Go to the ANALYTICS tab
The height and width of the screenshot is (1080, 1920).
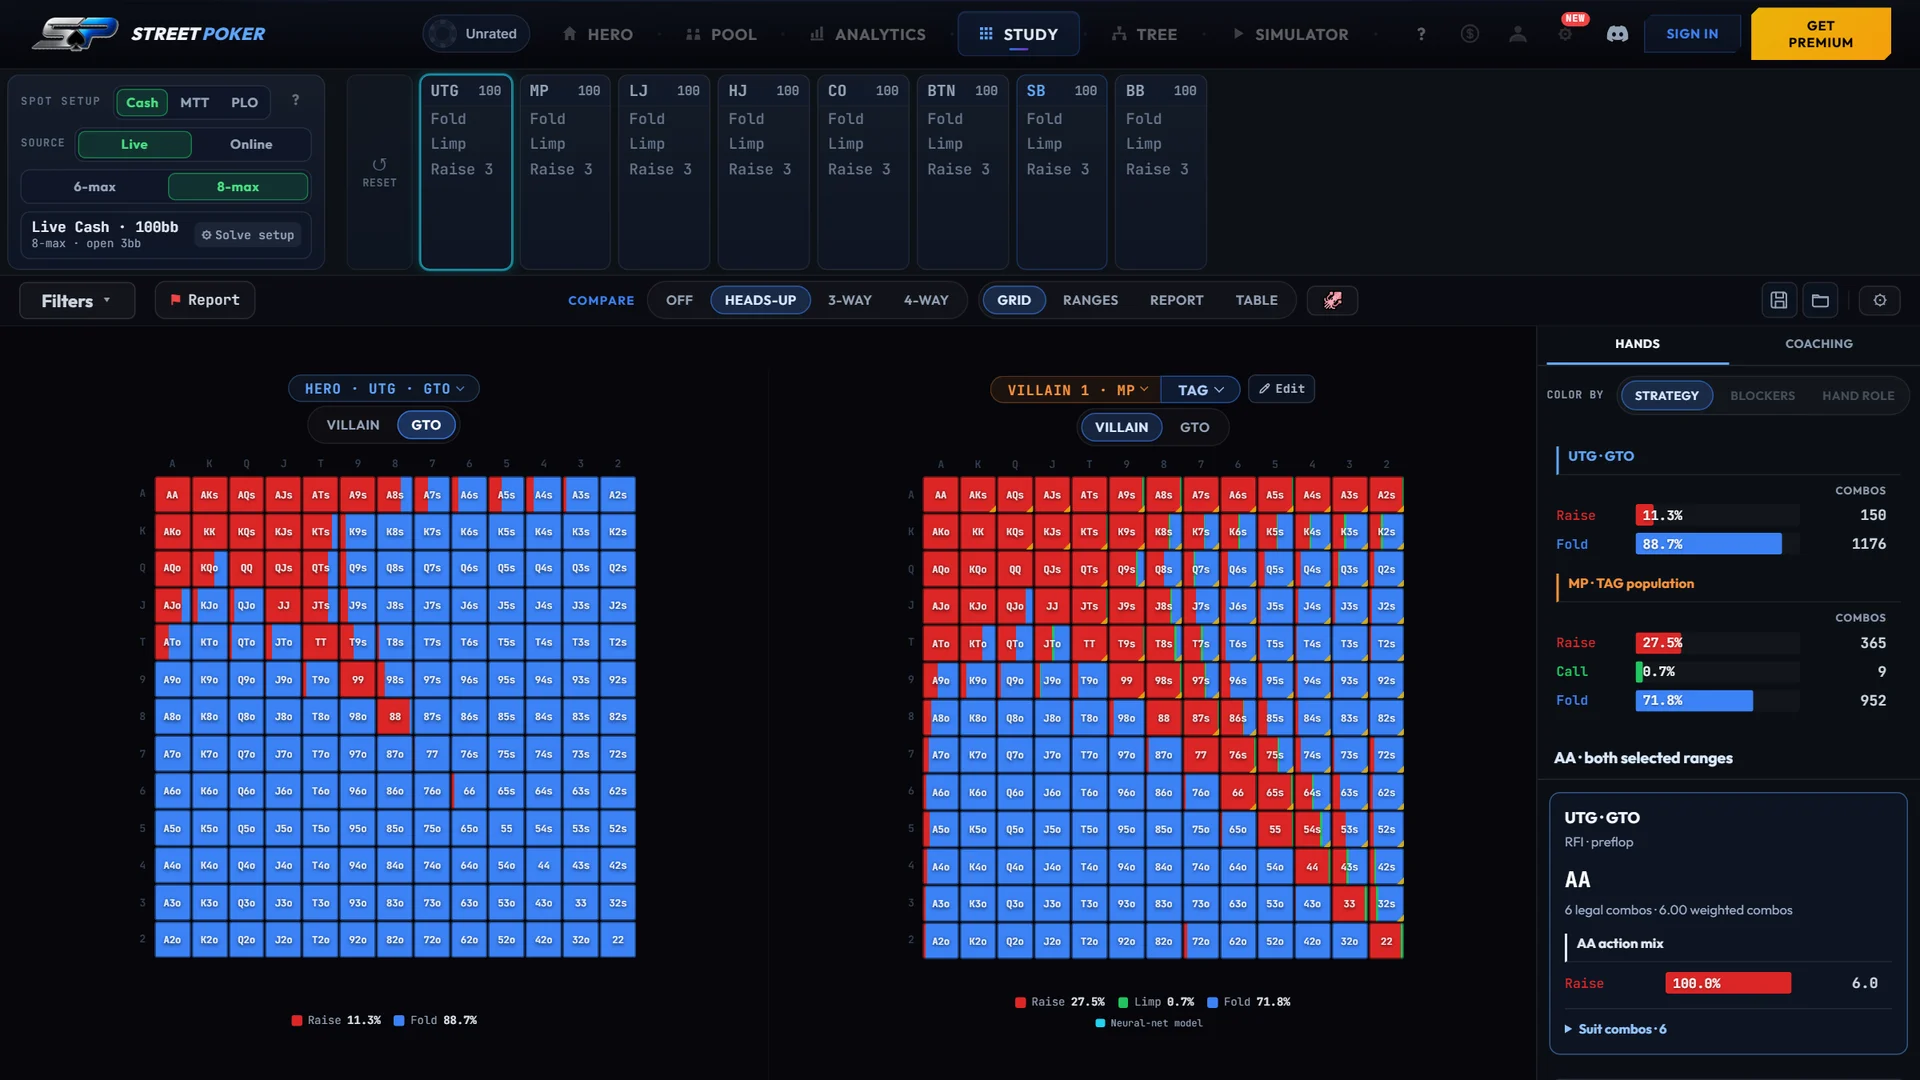[x=867, y=34]
